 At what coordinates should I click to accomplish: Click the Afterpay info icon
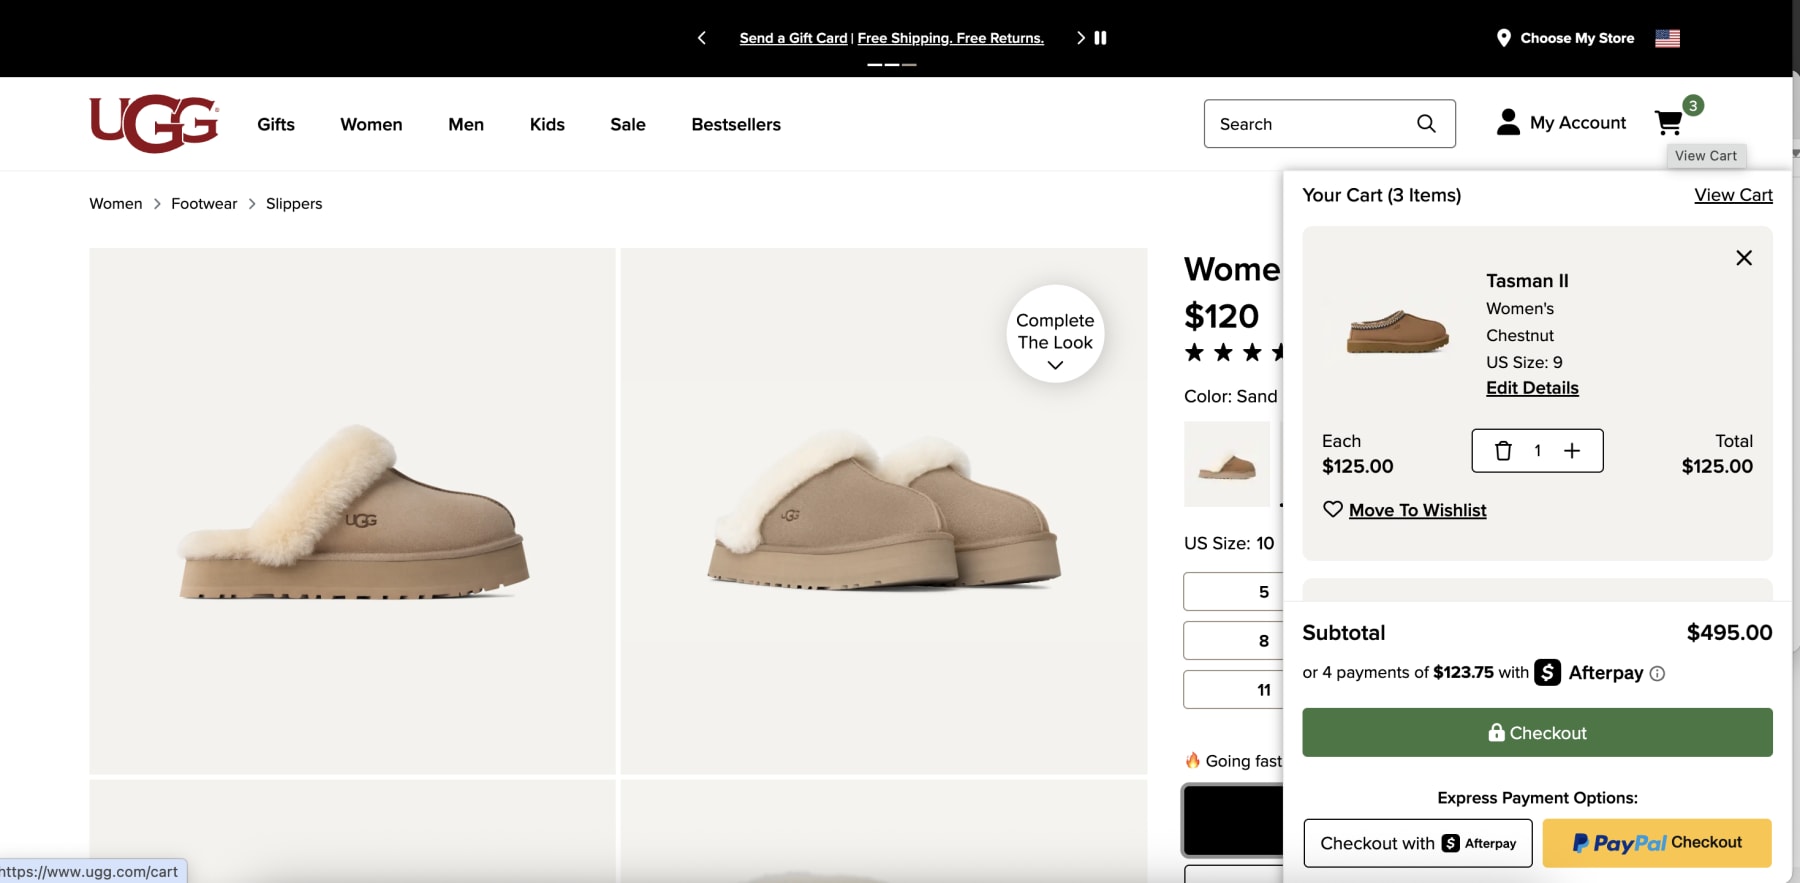click(1657, 674)
